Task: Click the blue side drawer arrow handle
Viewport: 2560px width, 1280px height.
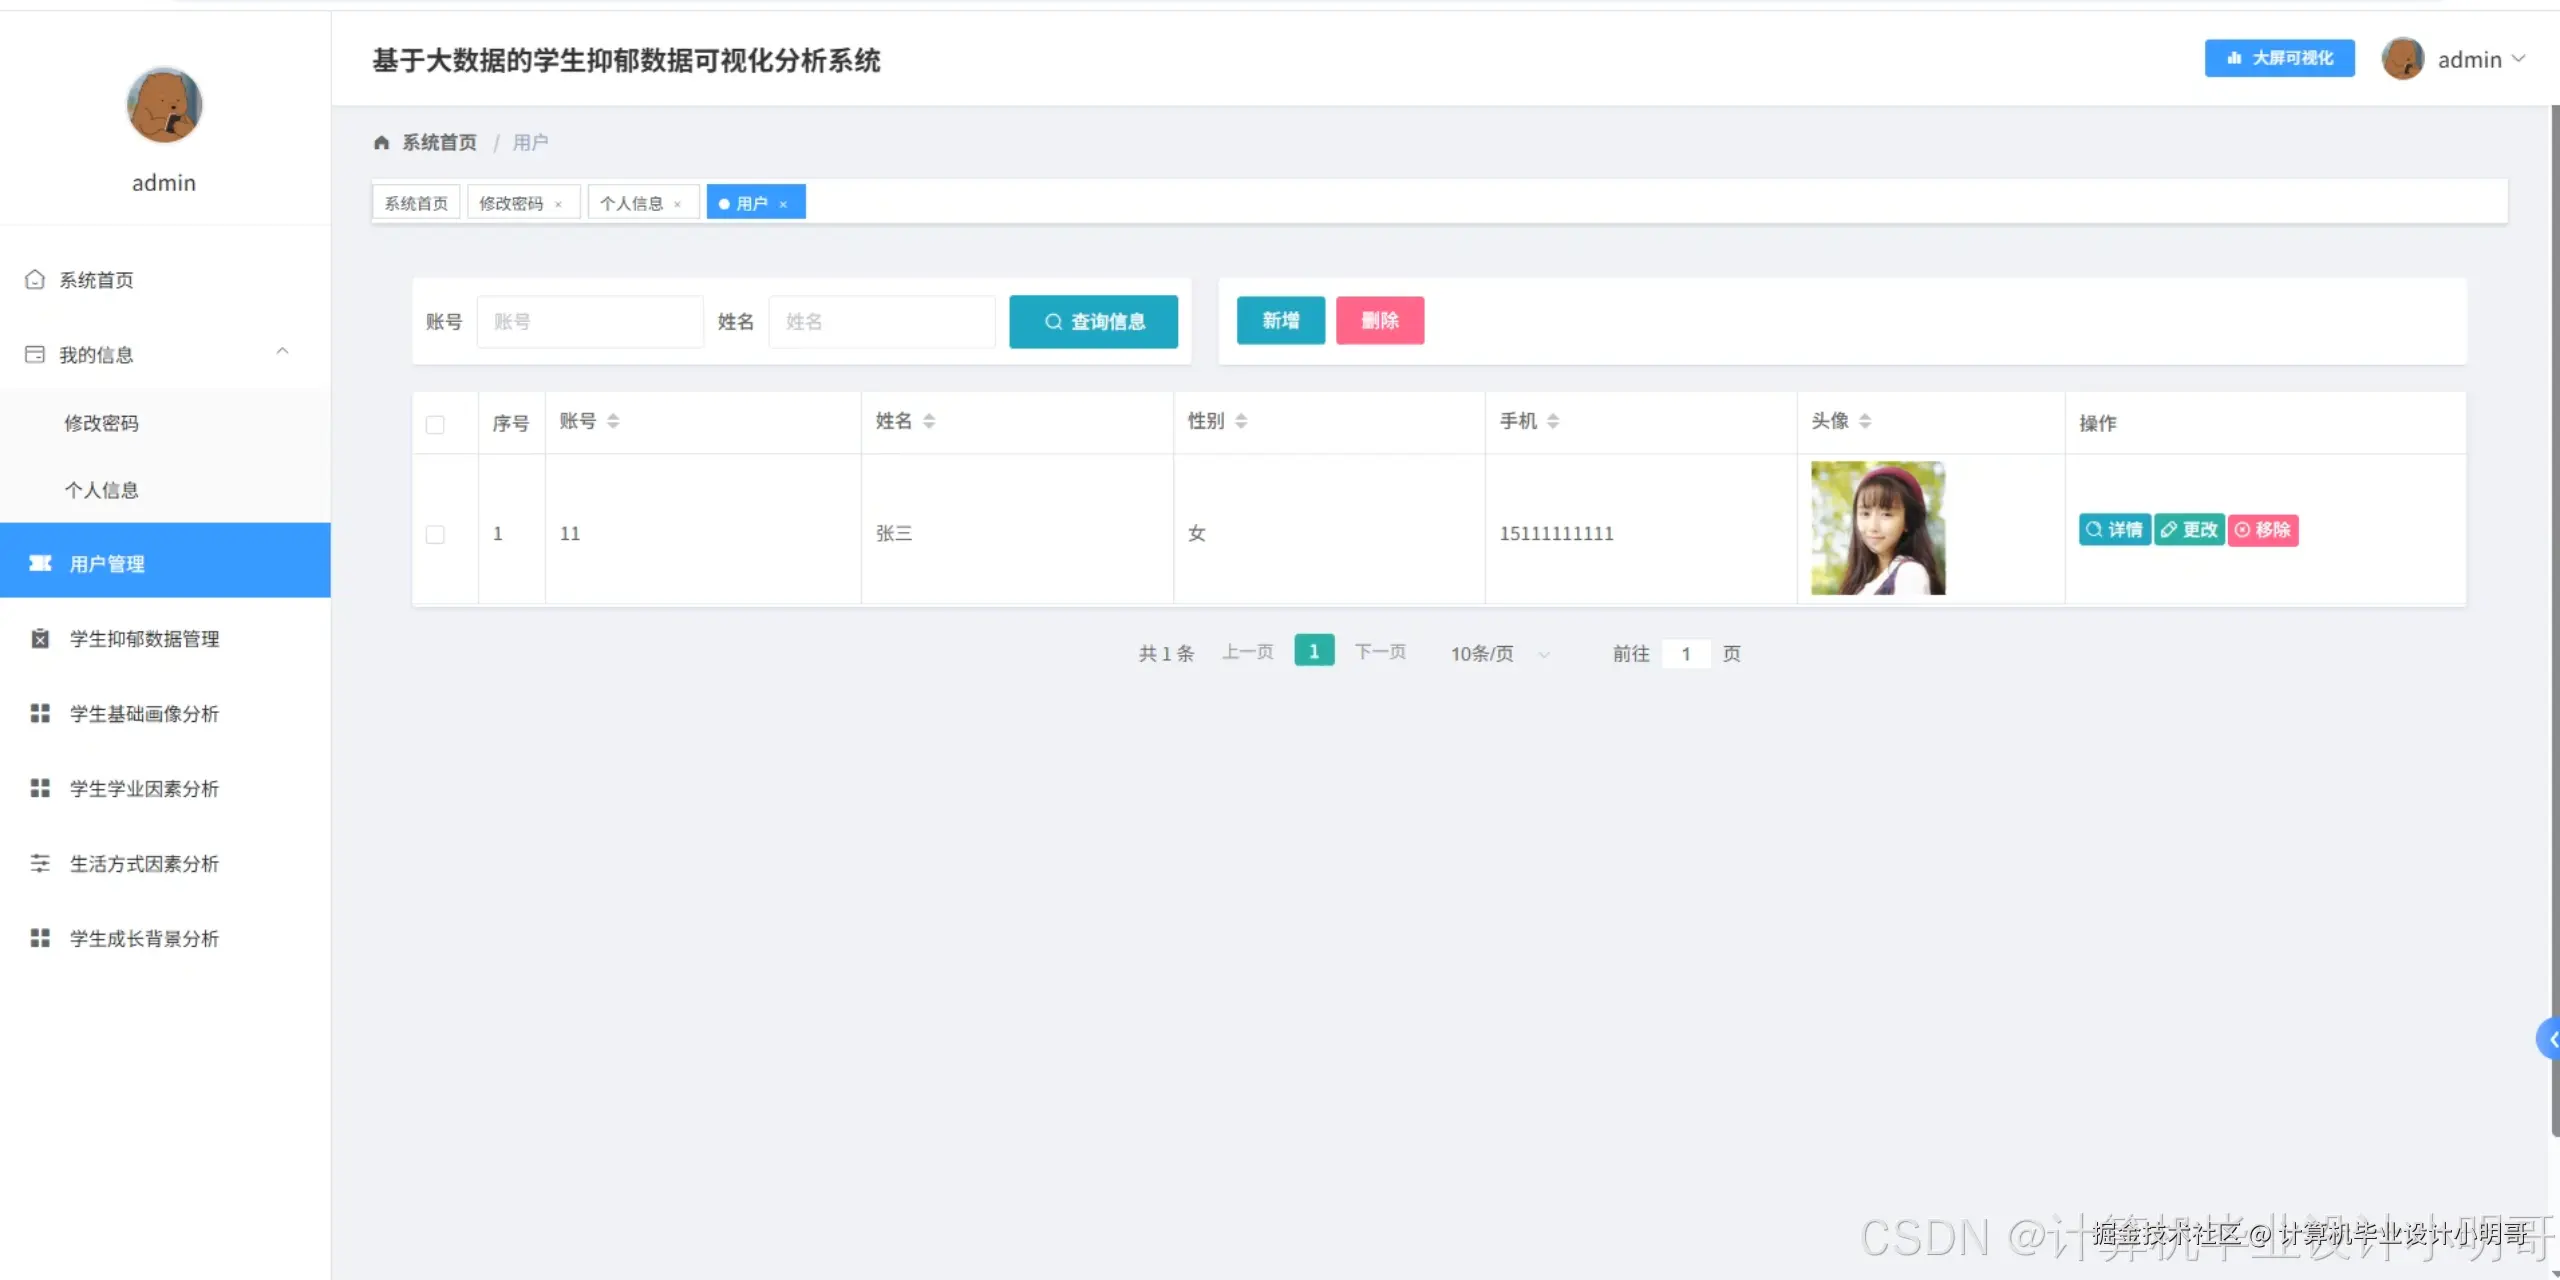Action: pos(2550,1040)
